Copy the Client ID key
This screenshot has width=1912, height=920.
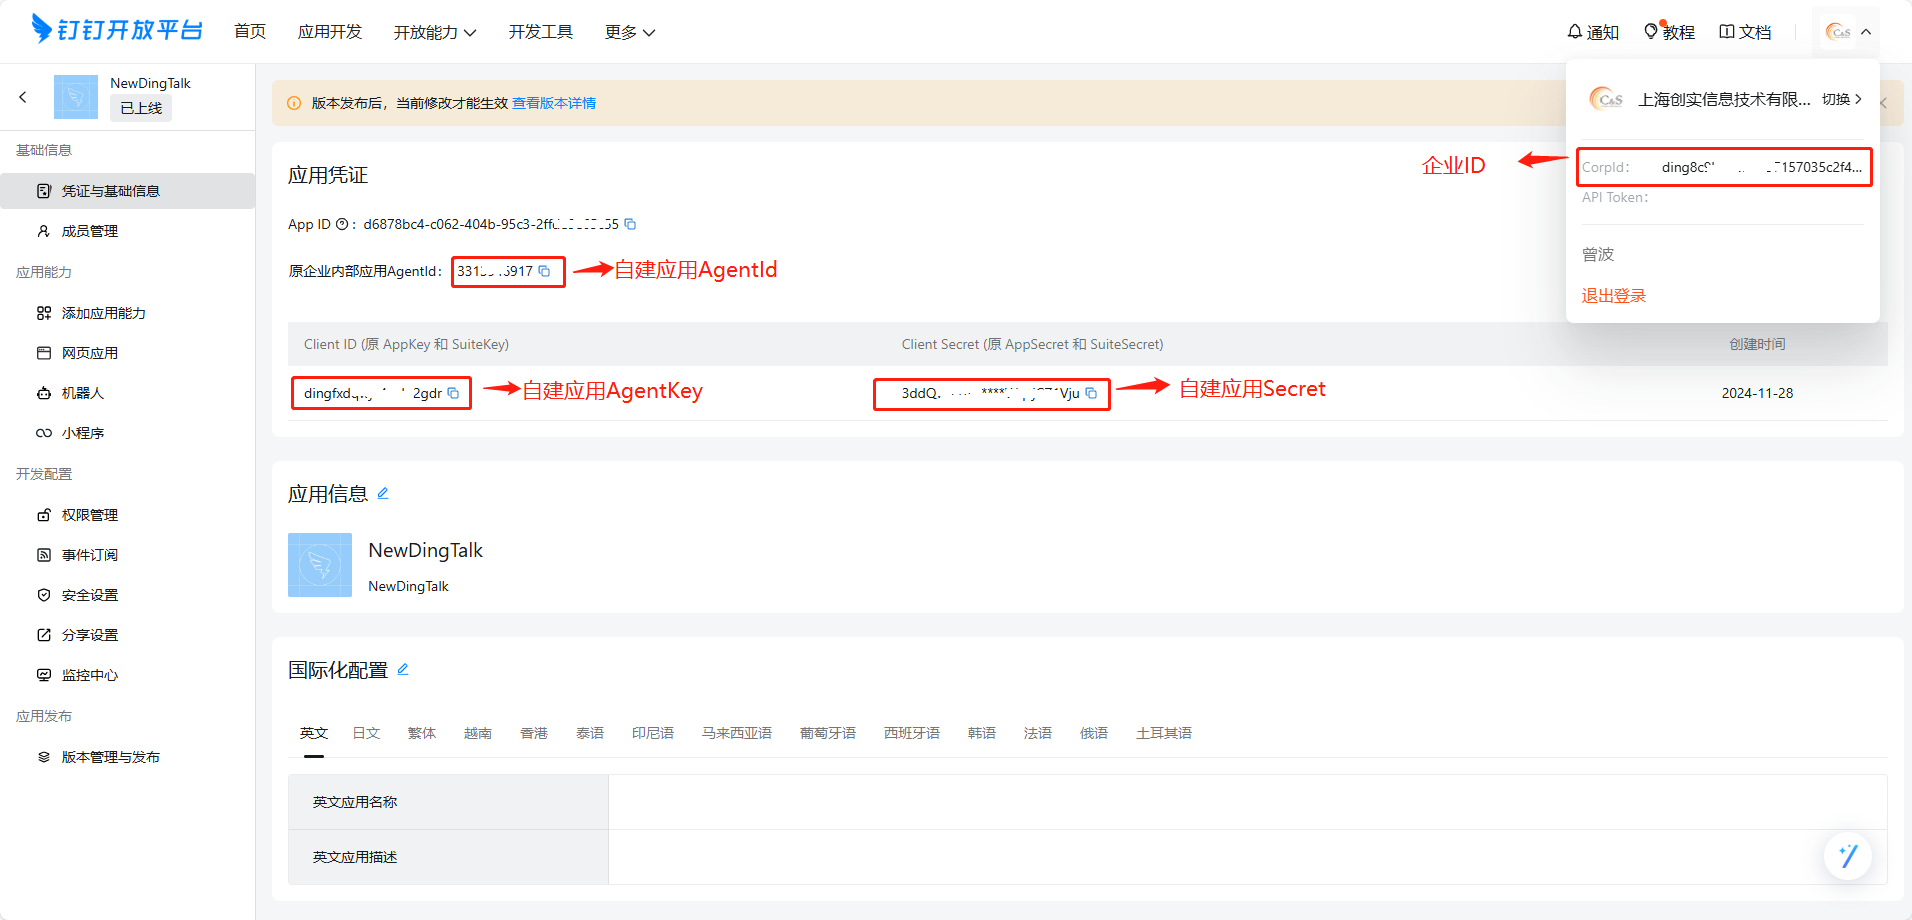pos(453,393)
